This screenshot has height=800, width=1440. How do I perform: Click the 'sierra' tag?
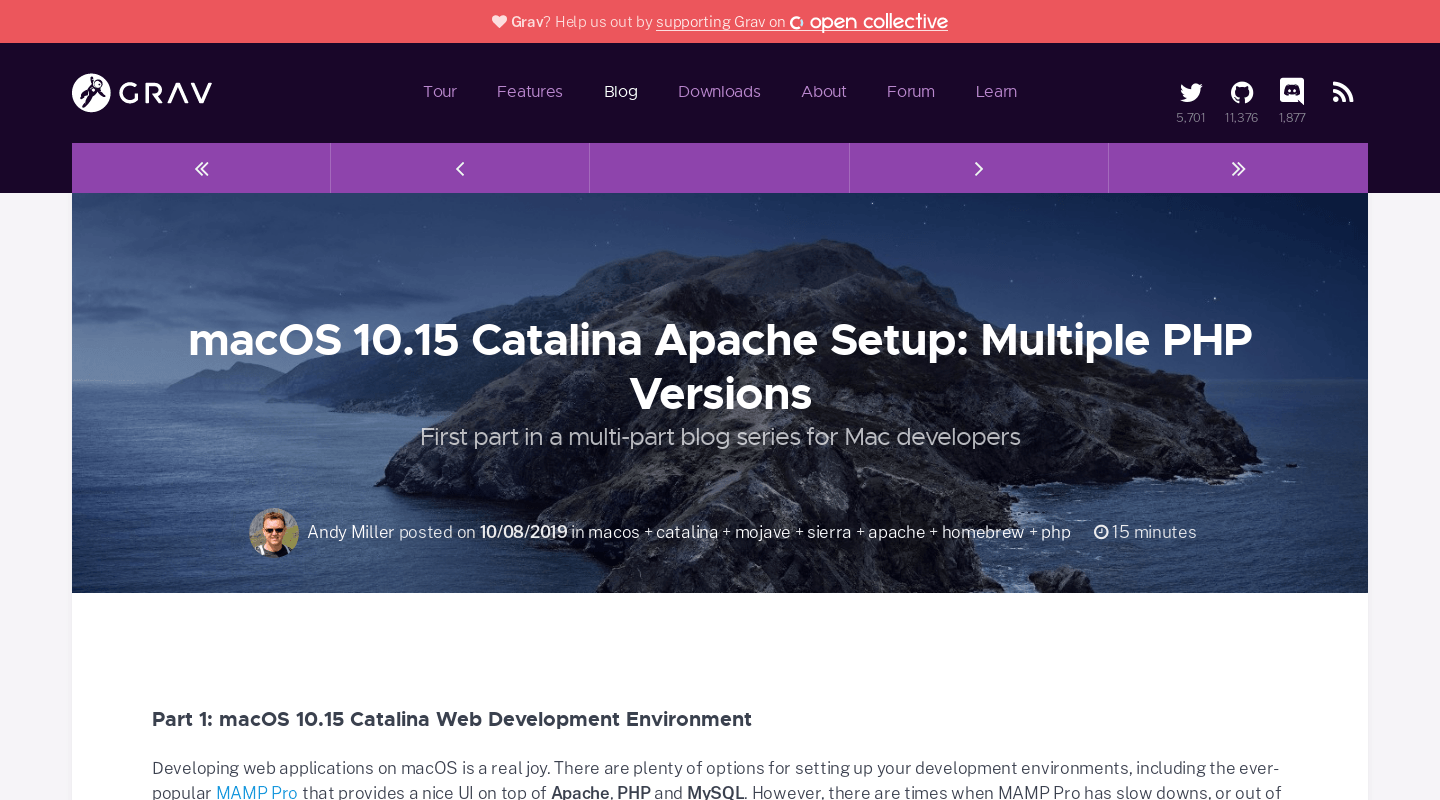[829, 532]
